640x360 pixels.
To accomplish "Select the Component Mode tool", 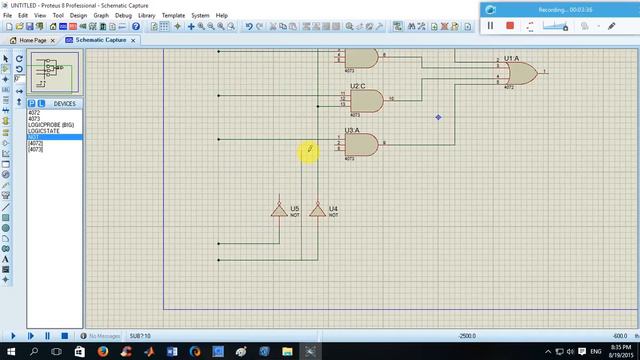I will (x=6, y=69).
